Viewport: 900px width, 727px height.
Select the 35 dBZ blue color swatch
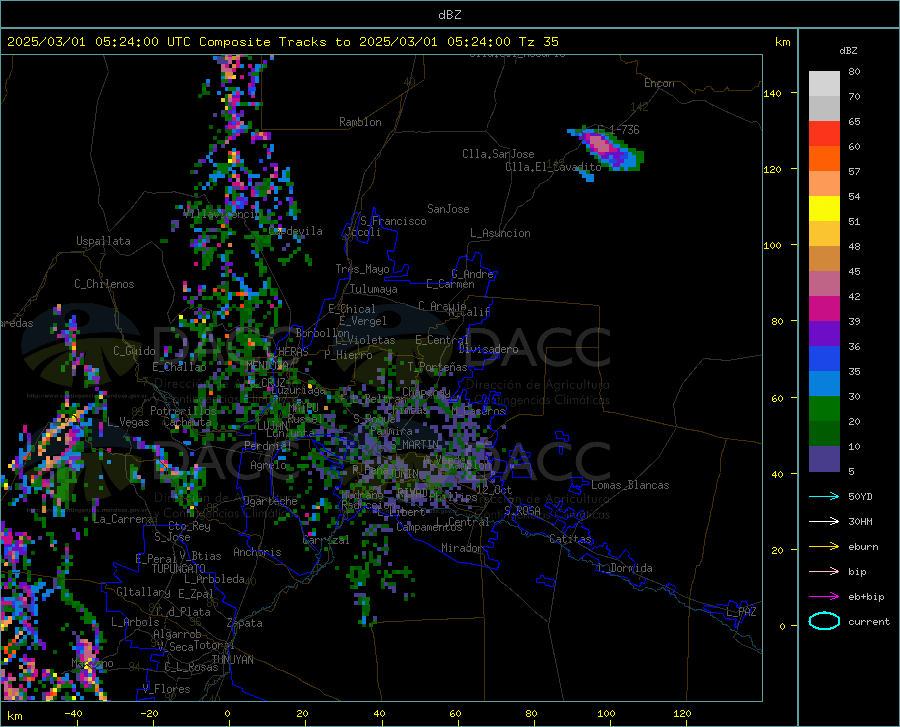coord(824,359)
